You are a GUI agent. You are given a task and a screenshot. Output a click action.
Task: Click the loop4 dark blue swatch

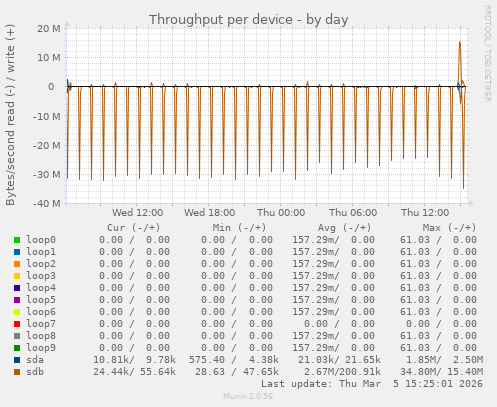(x=17, y=288)
